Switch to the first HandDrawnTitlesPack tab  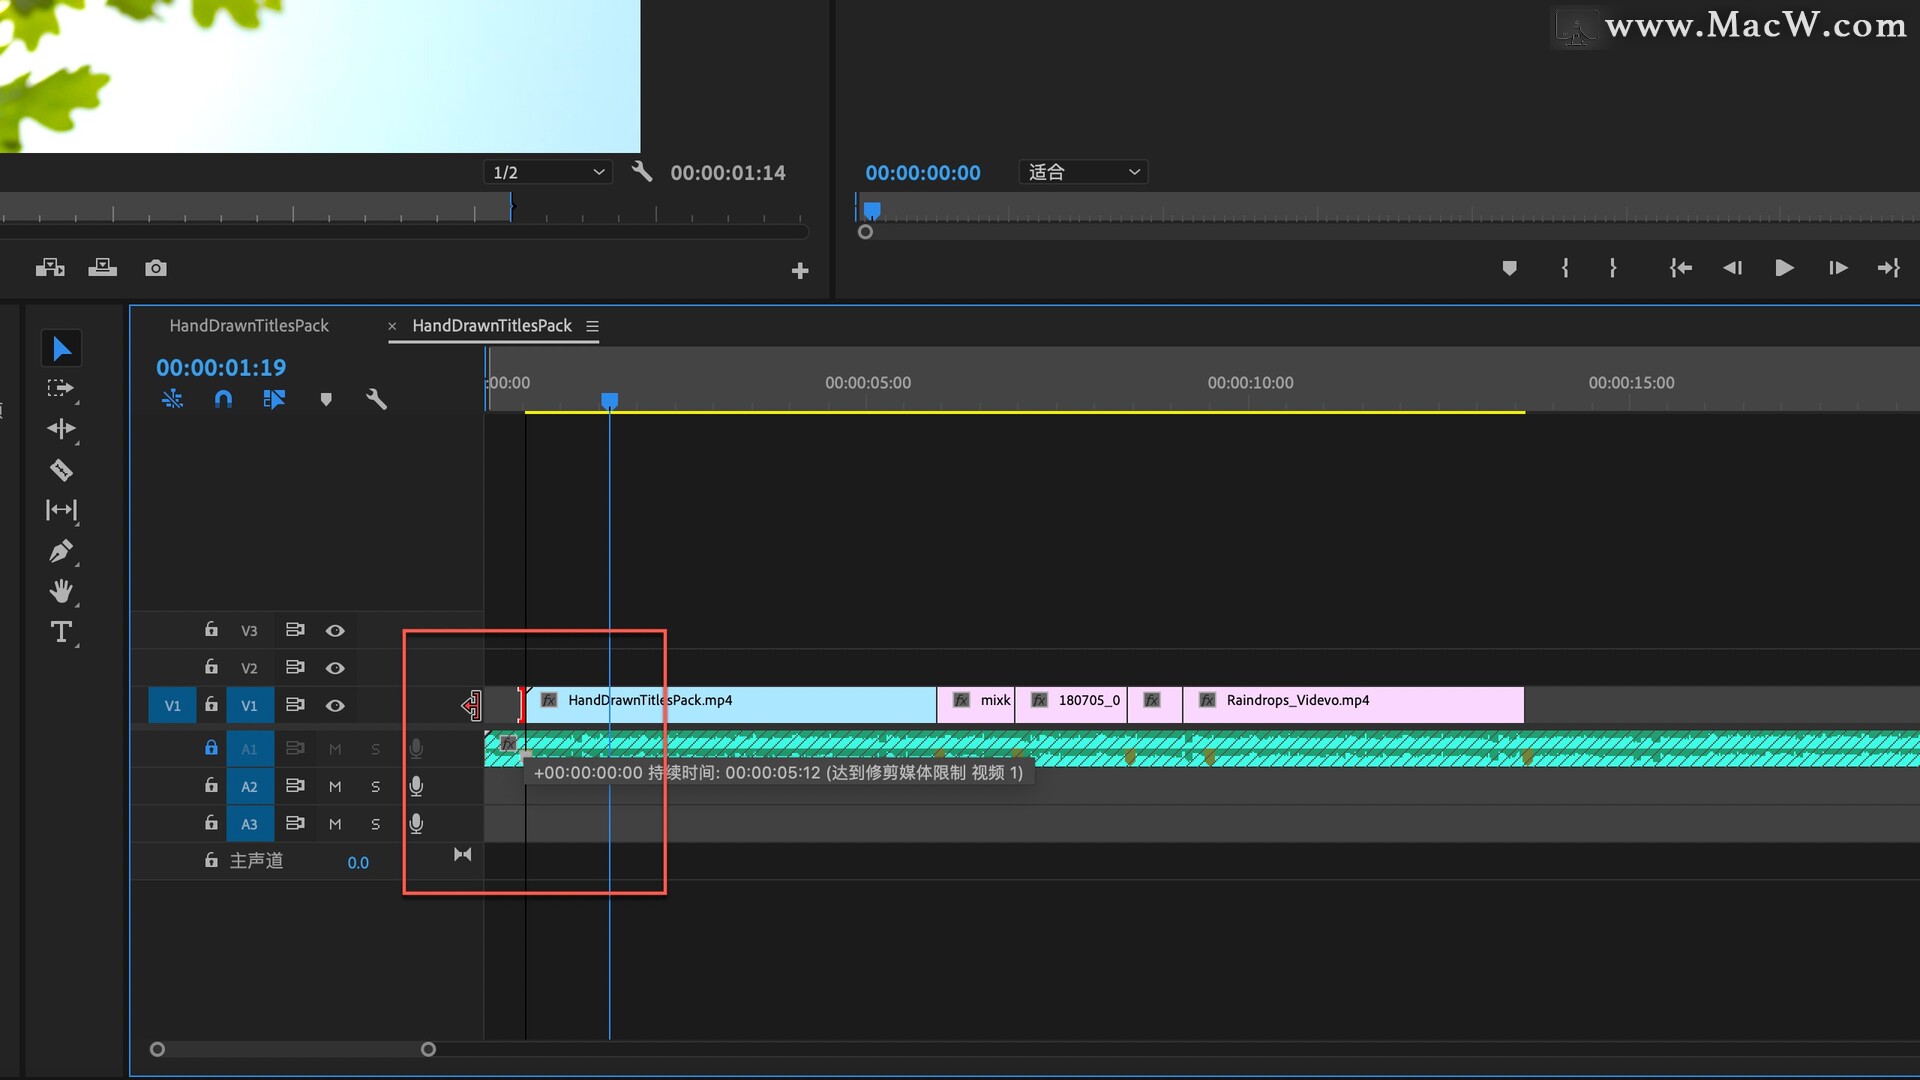(x=249, y=325)
